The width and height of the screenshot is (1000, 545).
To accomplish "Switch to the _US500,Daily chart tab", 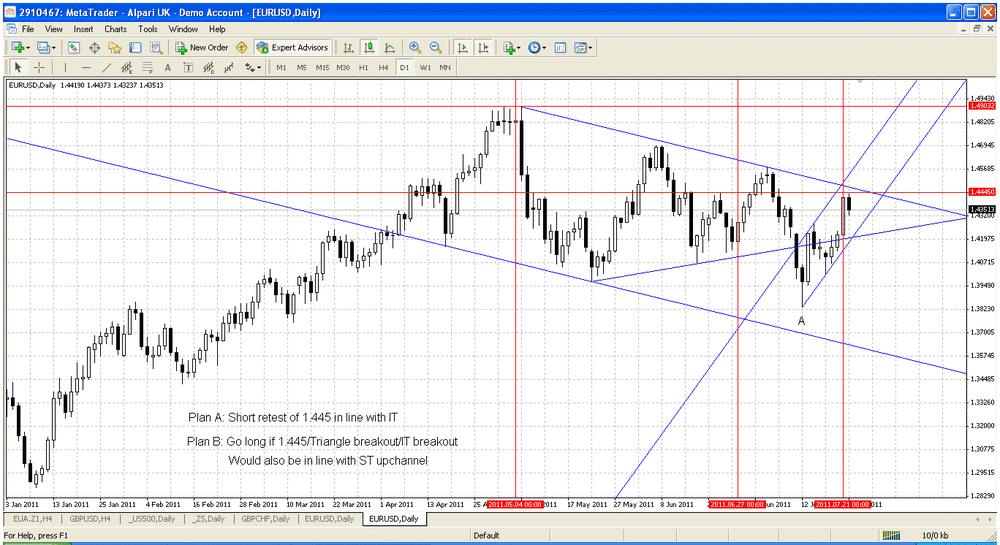I will (152, 519).
